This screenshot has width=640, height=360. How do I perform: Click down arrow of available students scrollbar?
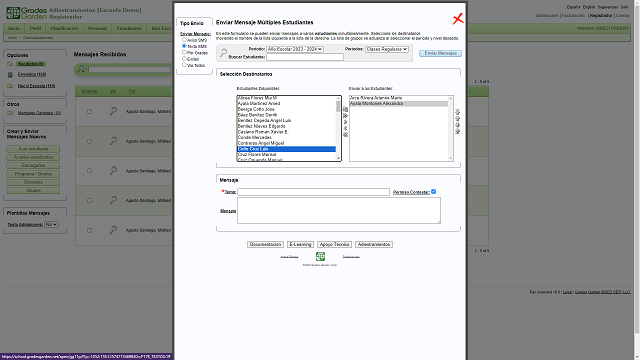[x=338, y=158]
